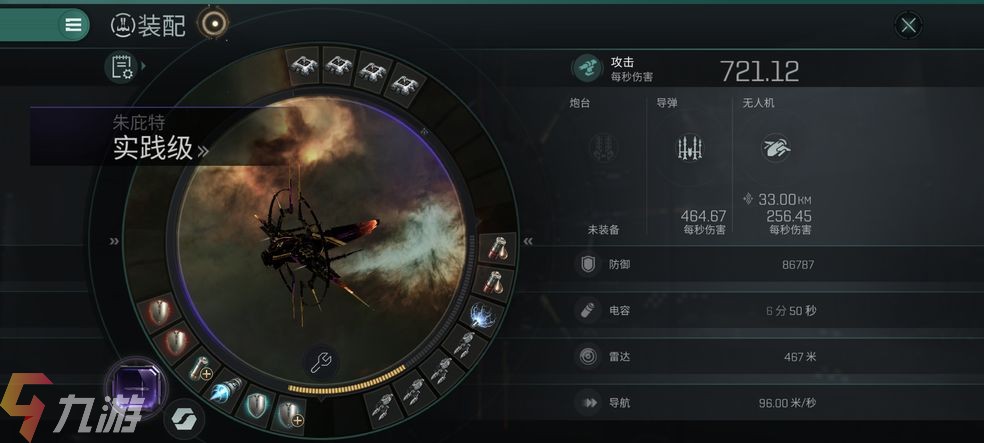This screenshot has width=984, height=443.
Task: Click the yellow power gauge bar
Action: [x=348, y=383]
